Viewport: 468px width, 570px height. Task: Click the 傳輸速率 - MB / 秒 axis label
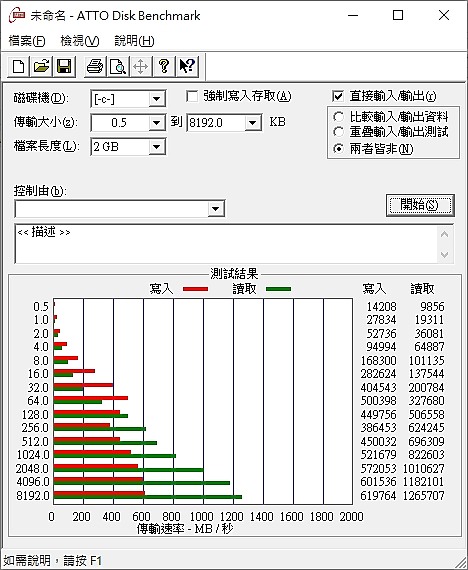click(185, 529)
